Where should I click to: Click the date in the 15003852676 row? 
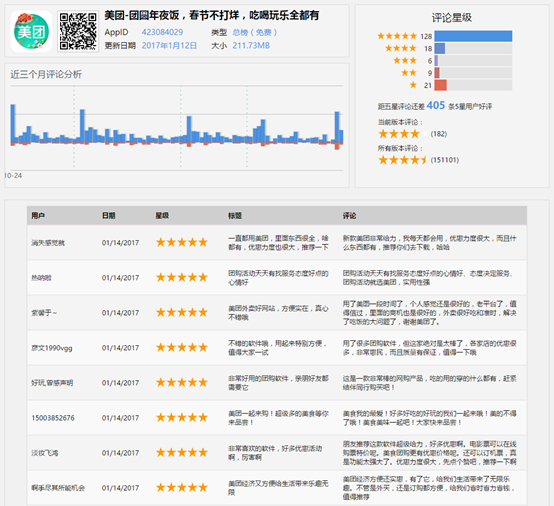[120, 418]
